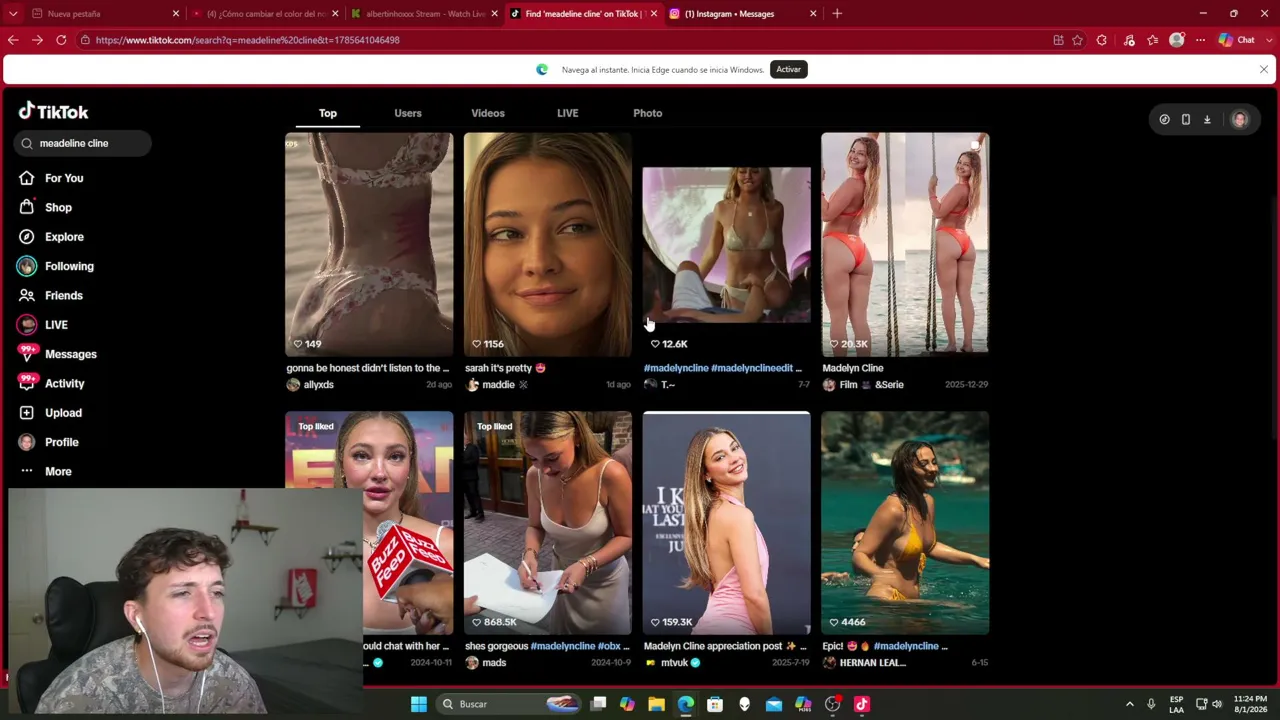This screenshot has width=1280, height=720.
Task: Open the browser tab list dropdown
Action: pos(13,14)
